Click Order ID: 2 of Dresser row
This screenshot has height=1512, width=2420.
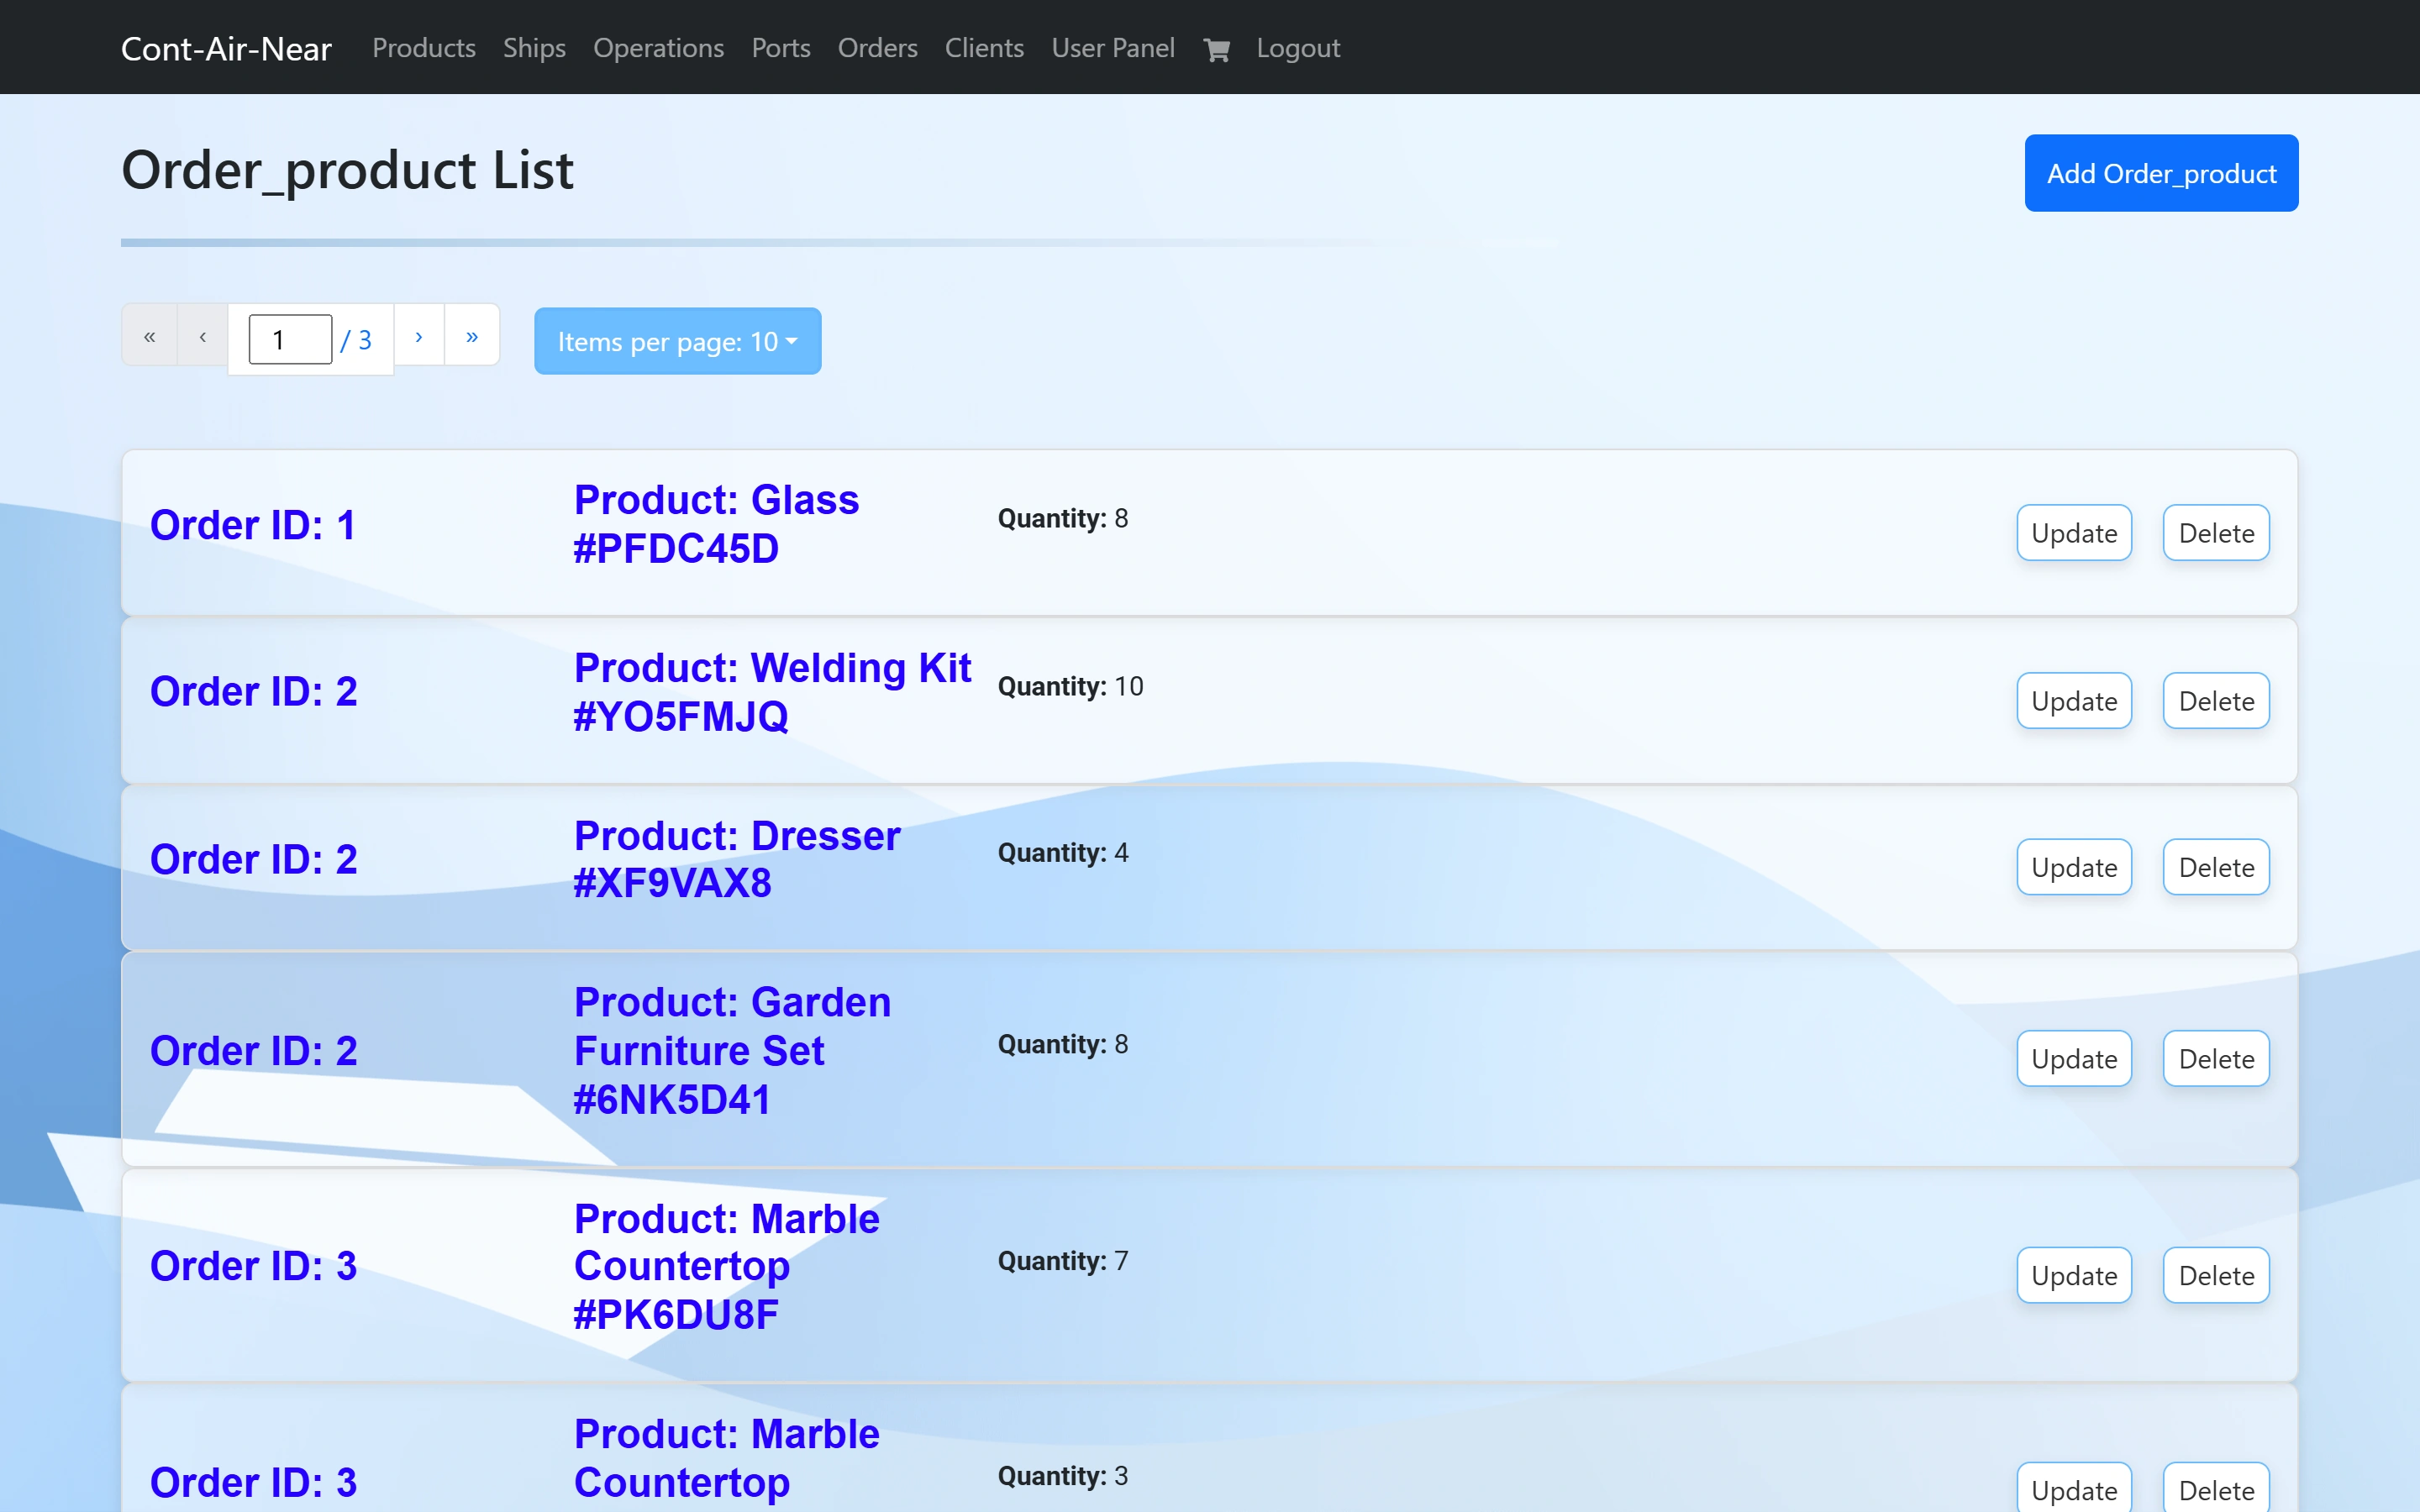tap(253, 860)
